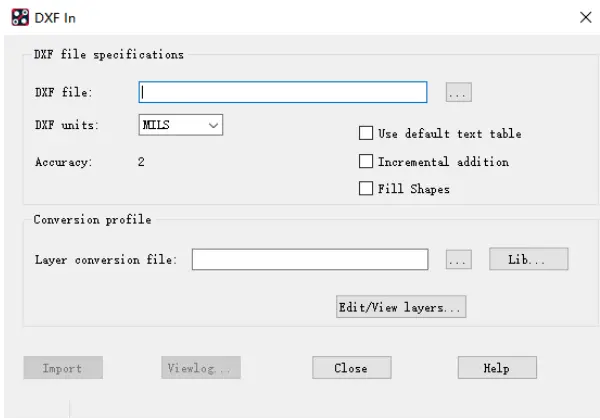Click into Layer conversion file field
The image size is (600, 420).
pyautogui.click(x=310, y=260)
